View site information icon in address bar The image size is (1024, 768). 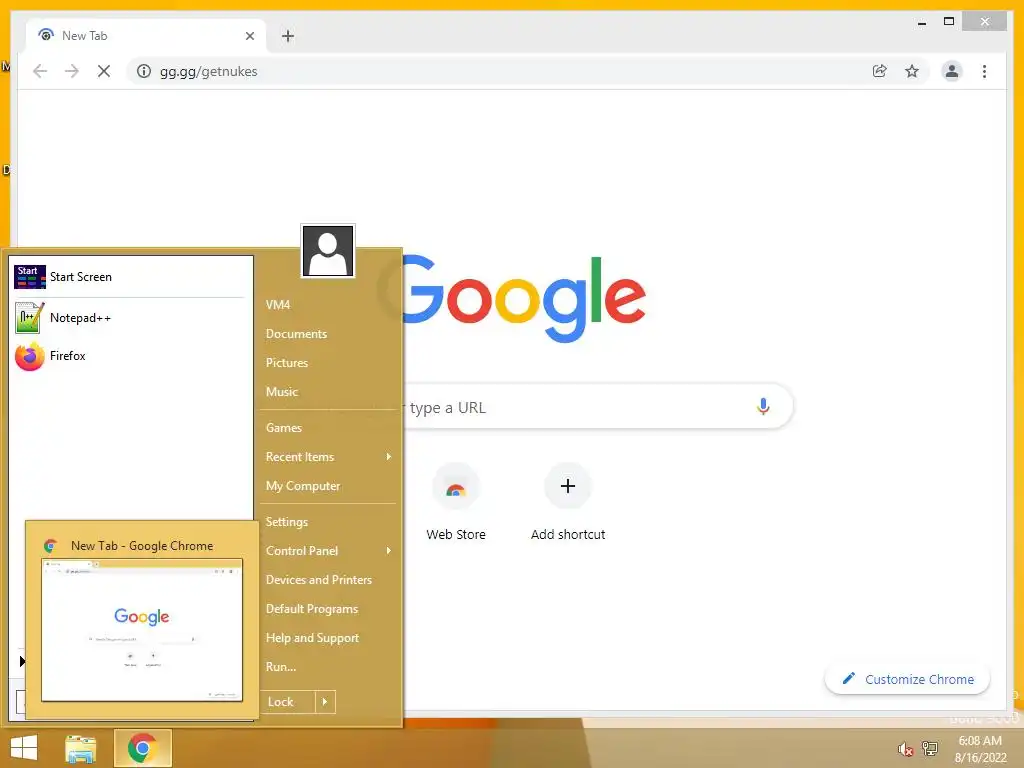pos(144,71)
